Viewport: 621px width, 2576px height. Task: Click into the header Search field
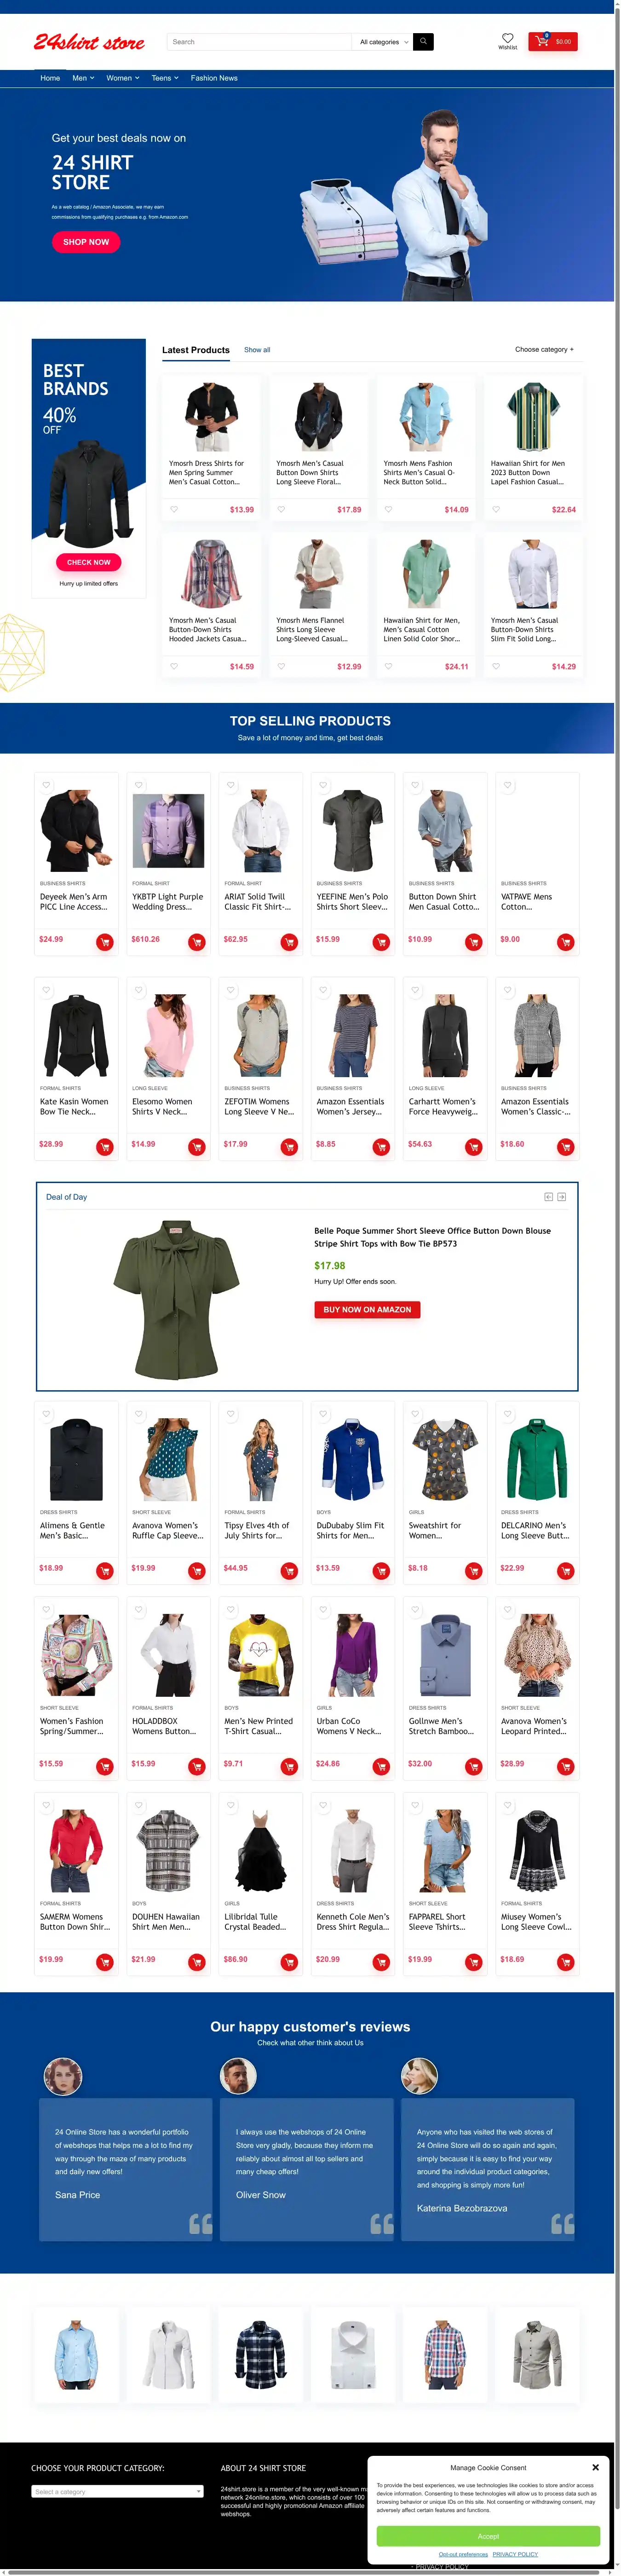pos(258,42)
